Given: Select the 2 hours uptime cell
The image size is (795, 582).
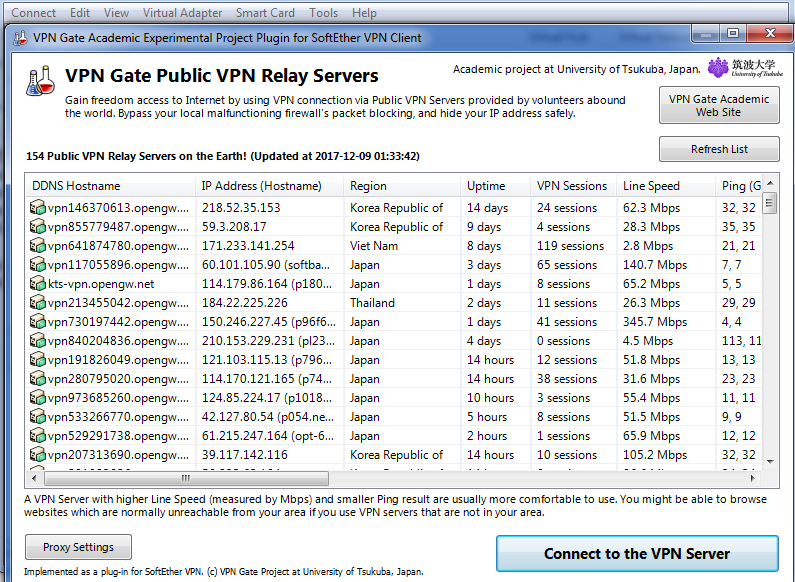Looking at the screenshot, I should click(487, 436).
